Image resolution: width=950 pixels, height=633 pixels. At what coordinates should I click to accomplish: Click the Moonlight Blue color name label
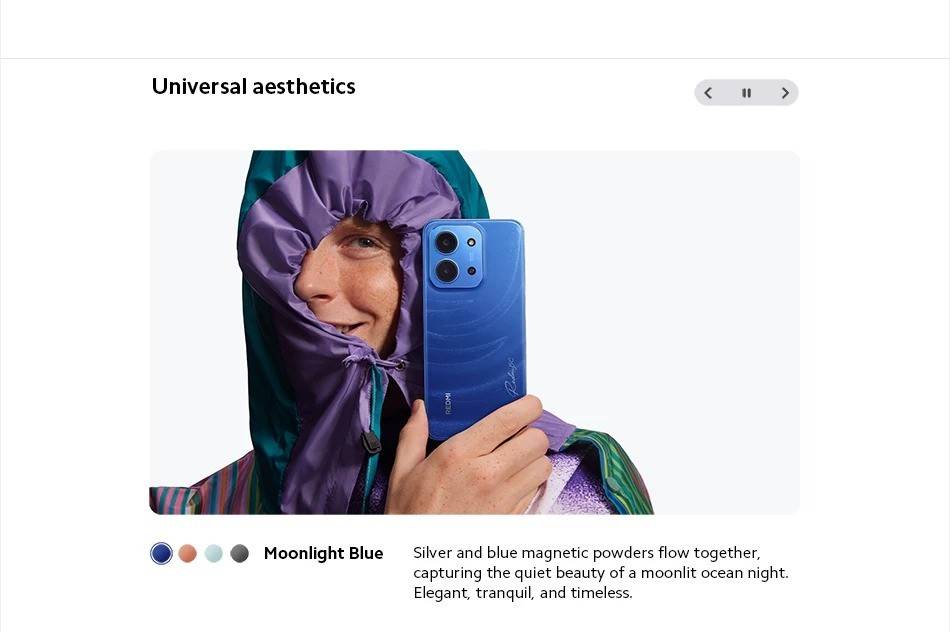pos(324,553)
